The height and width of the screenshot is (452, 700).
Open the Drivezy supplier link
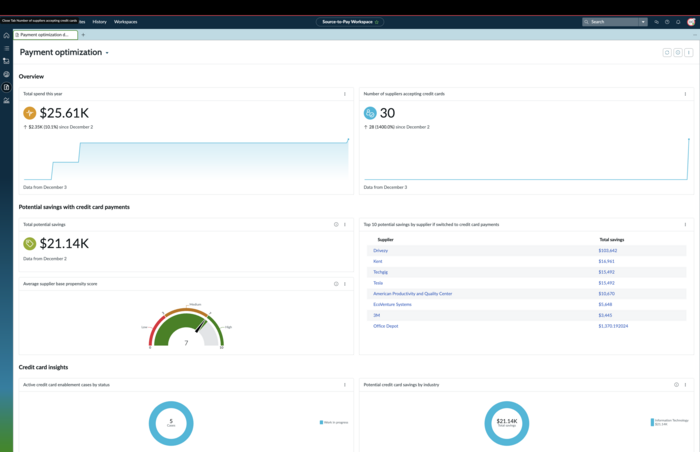point(380,251)
